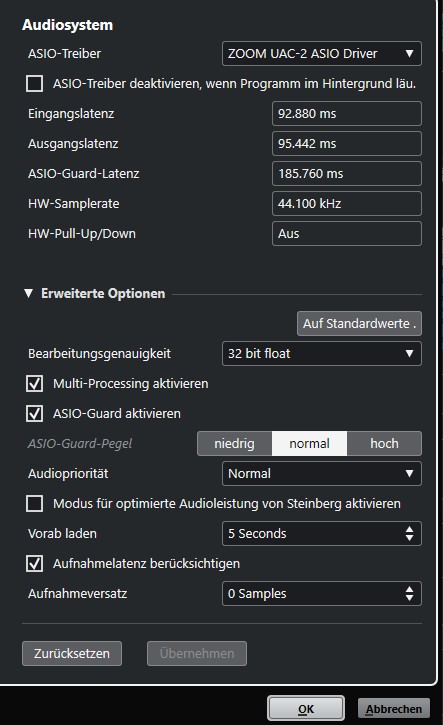The image size is (443, 725).
Task: Set ASIO-Guard-Pegel to niedrig
Action: (x=234, y=444)
